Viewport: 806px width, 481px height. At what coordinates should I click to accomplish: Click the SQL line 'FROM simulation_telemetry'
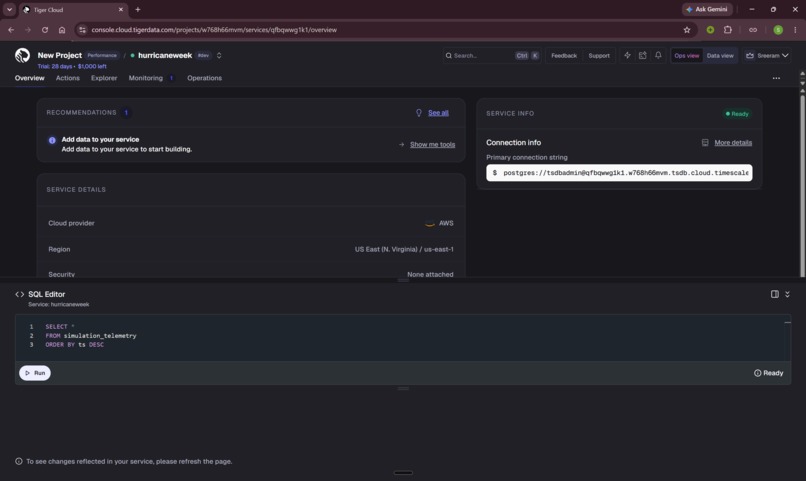(x=91, y=336)
